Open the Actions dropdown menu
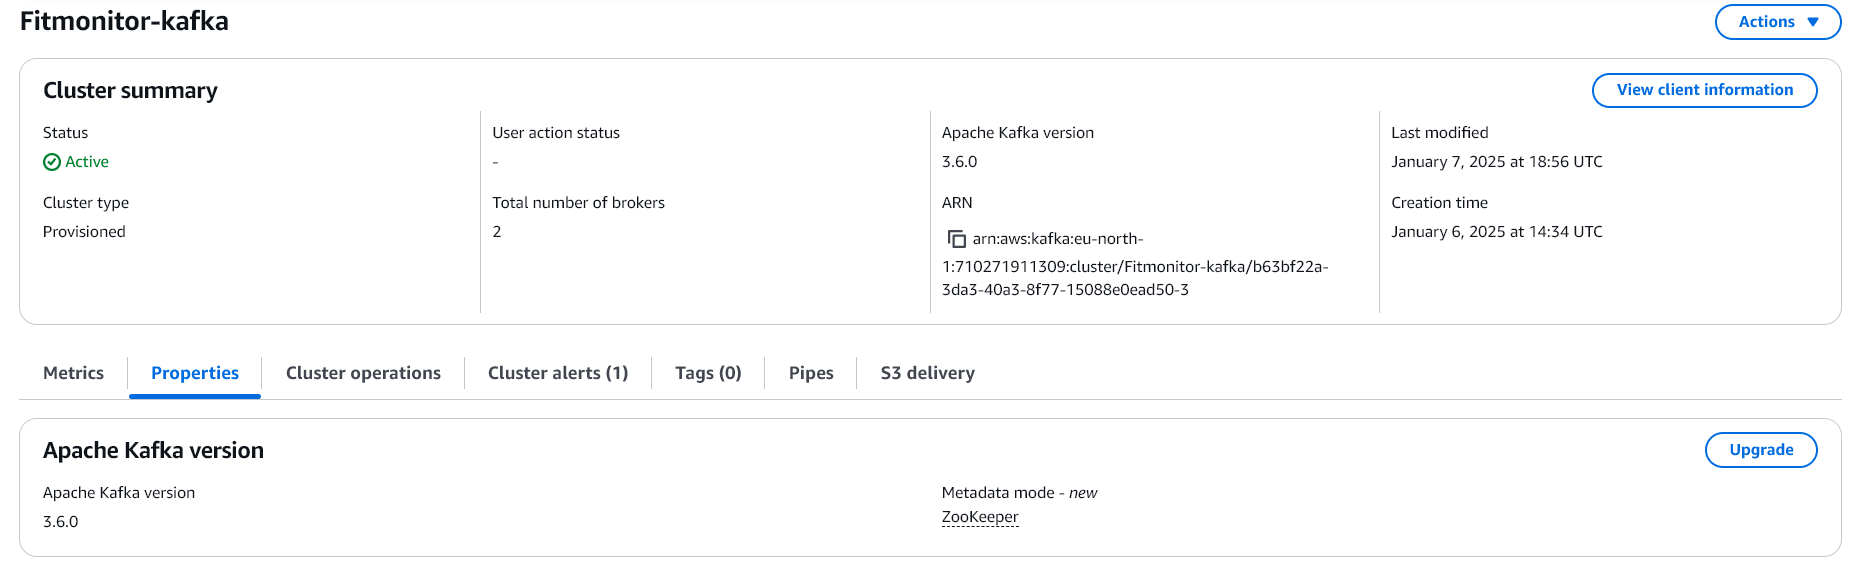 (1777, 22)
